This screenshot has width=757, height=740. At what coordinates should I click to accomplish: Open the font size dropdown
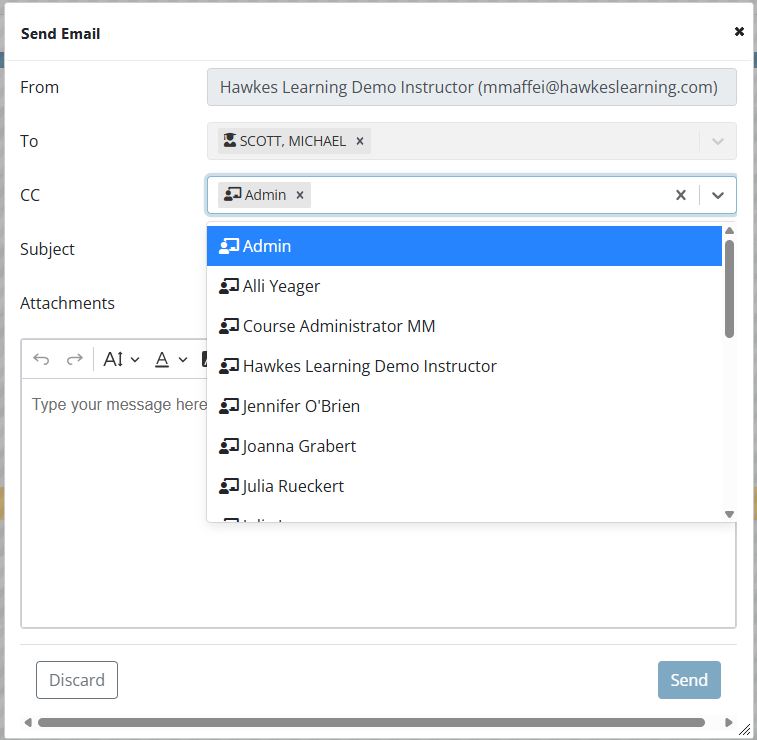coord(121,360)
